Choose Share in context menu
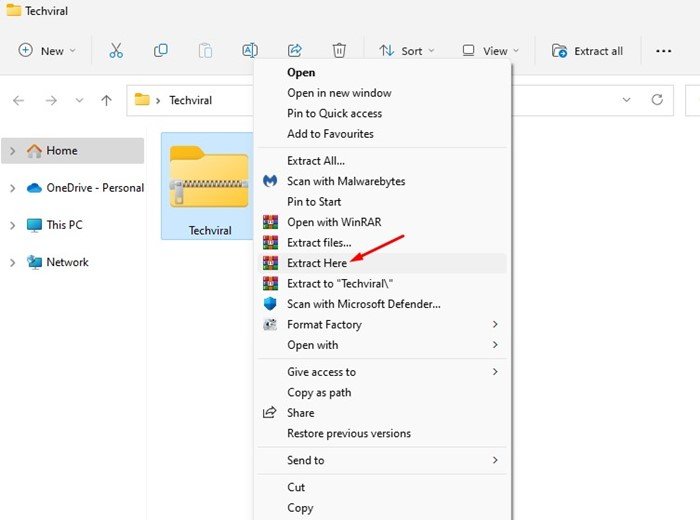 coord(382,413)
